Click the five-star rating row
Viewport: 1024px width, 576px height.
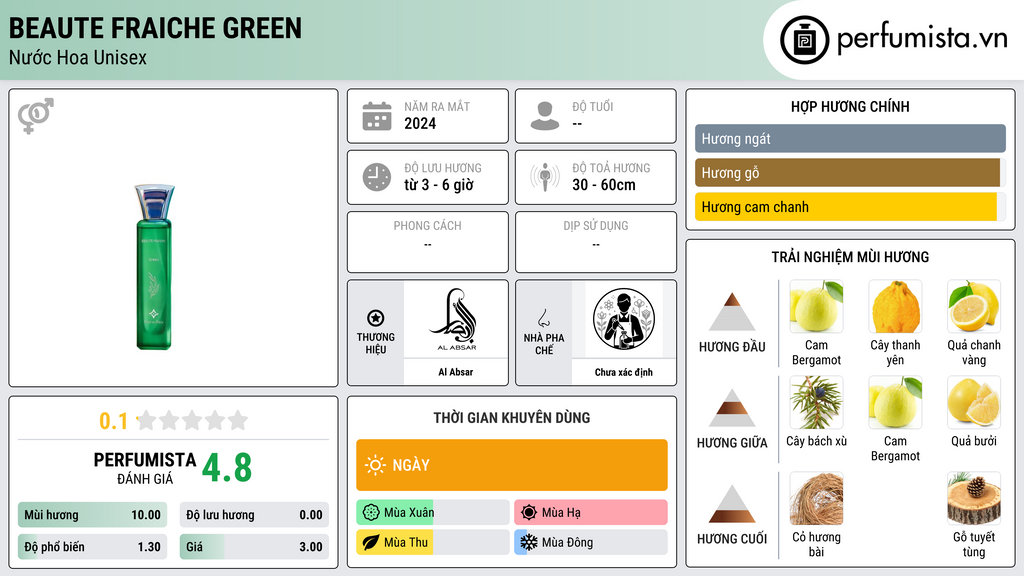click(x=192, y=420)
